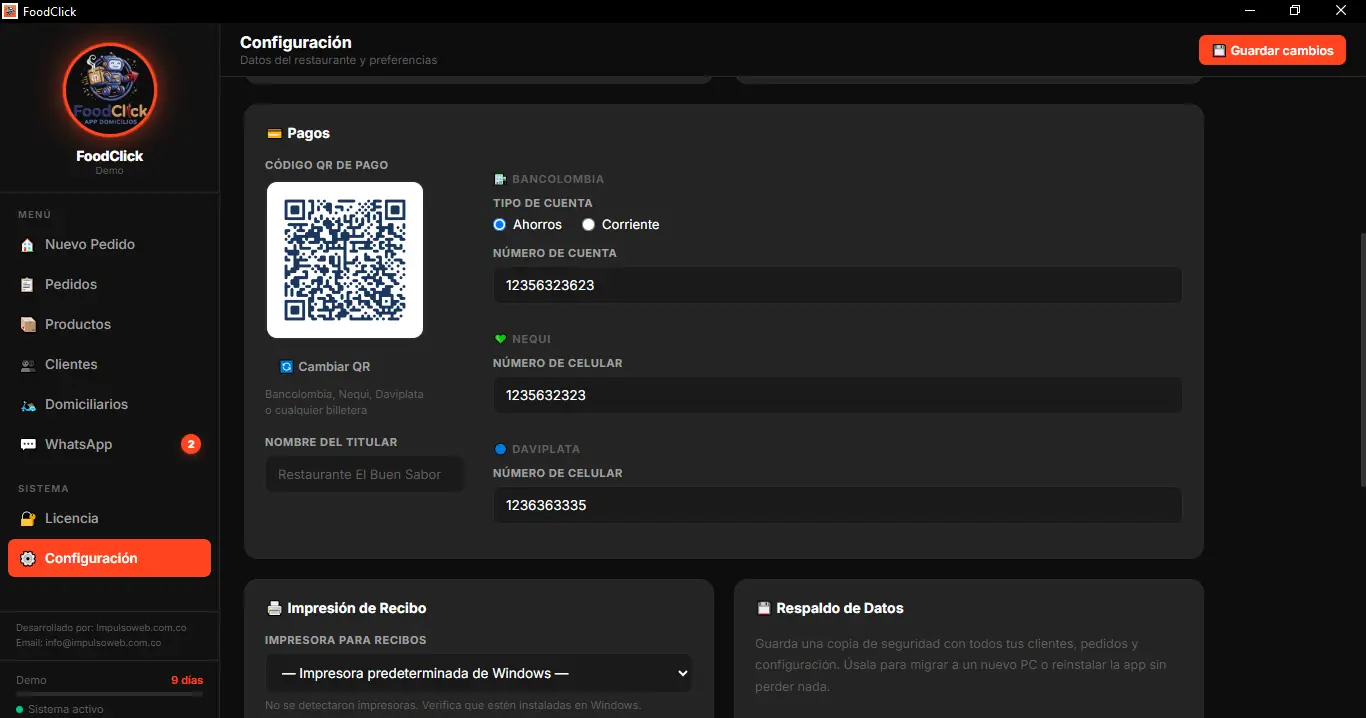Click the 'TIPO DE CUENTA' label
Screen dimensions: 1366x718
(x=543, y=203)
